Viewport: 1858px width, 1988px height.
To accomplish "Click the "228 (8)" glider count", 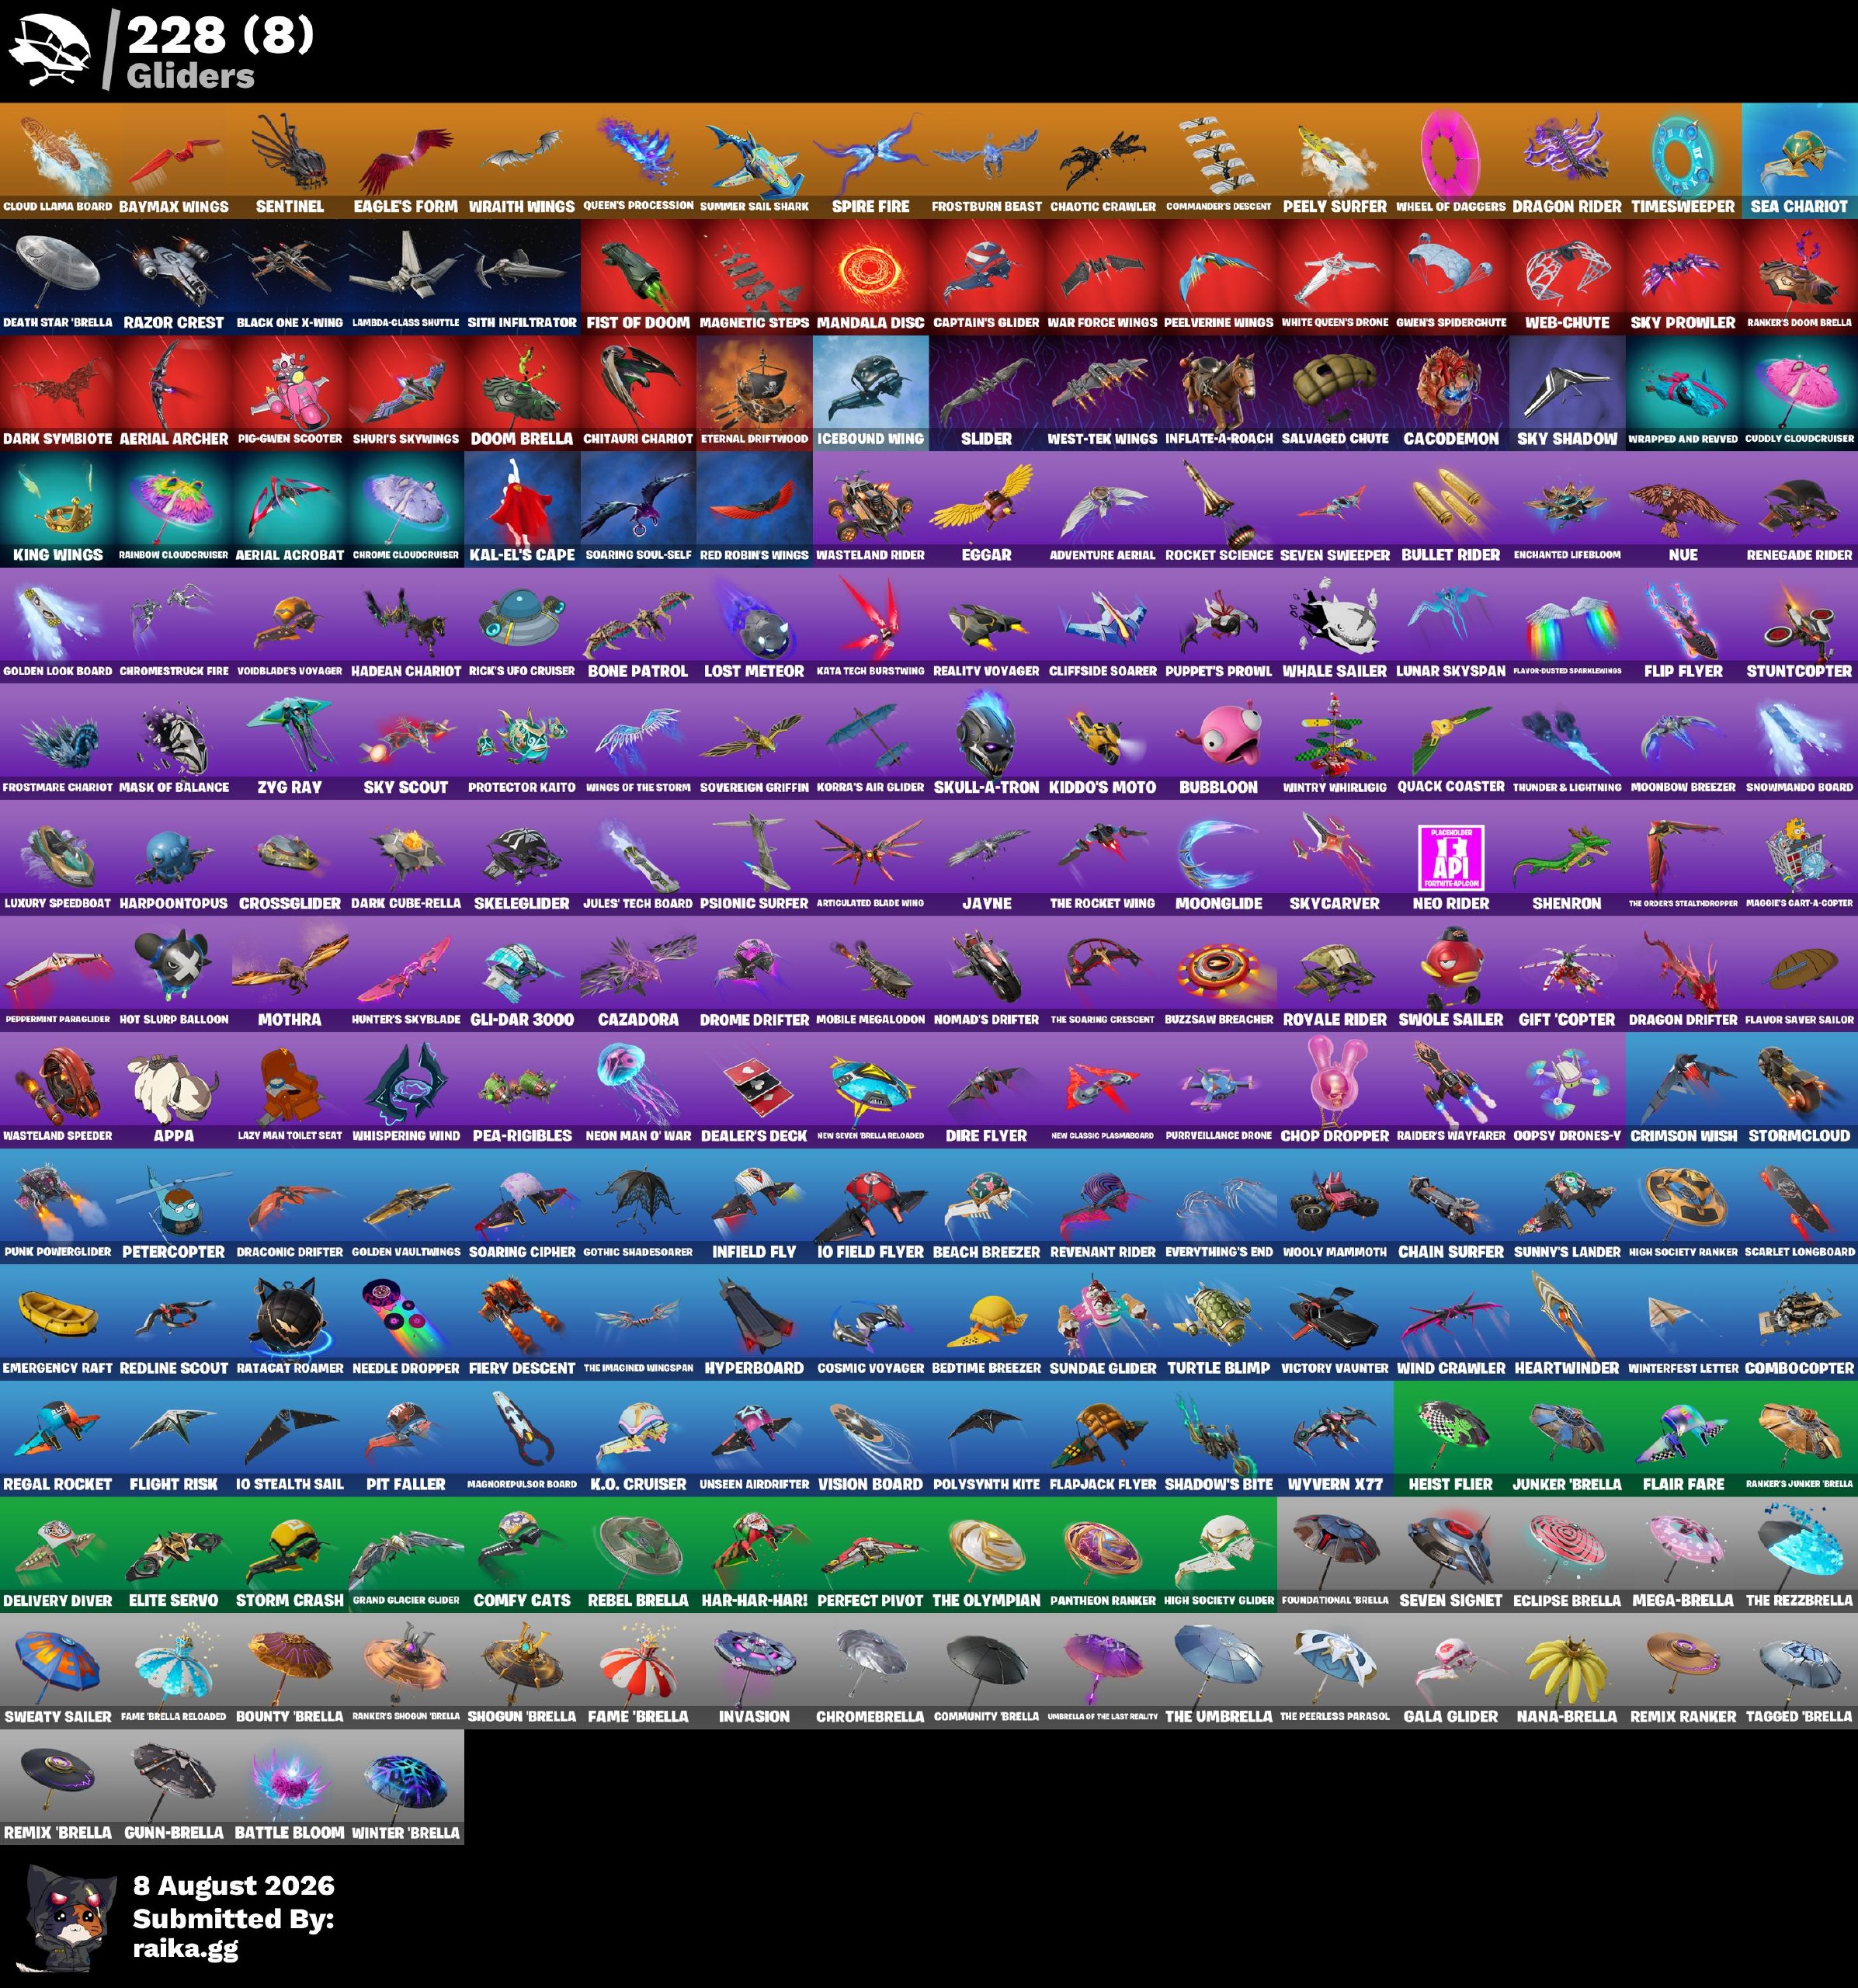I will click(221, 36).
